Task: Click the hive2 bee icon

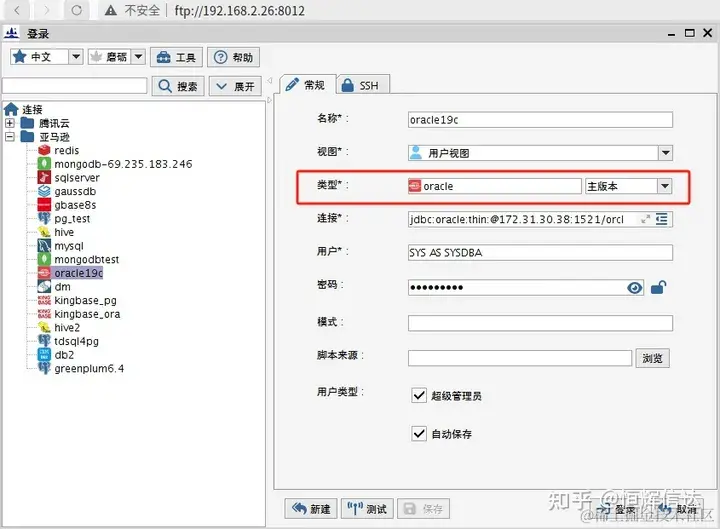Action: [44, 327]
